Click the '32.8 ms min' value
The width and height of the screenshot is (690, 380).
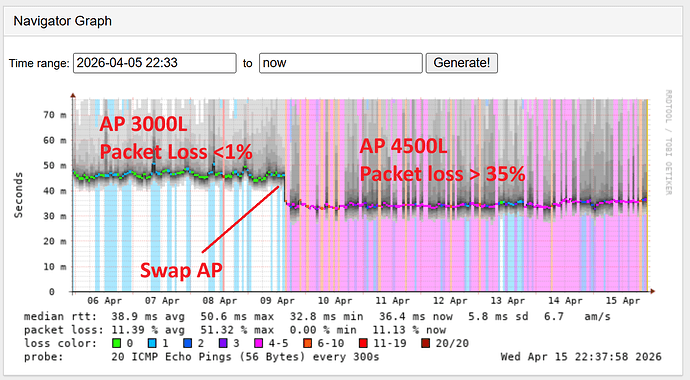(327, 317)
